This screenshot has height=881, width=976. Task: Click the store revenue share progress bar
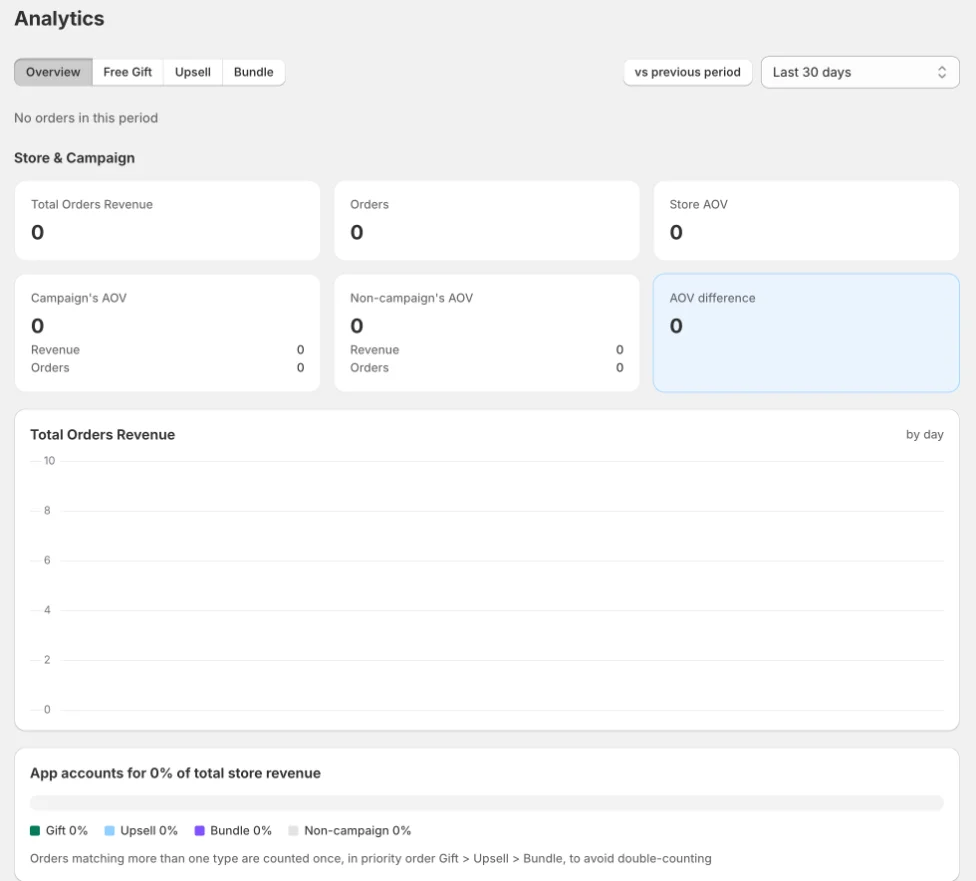pyautogui.click(x=487, y=803)
